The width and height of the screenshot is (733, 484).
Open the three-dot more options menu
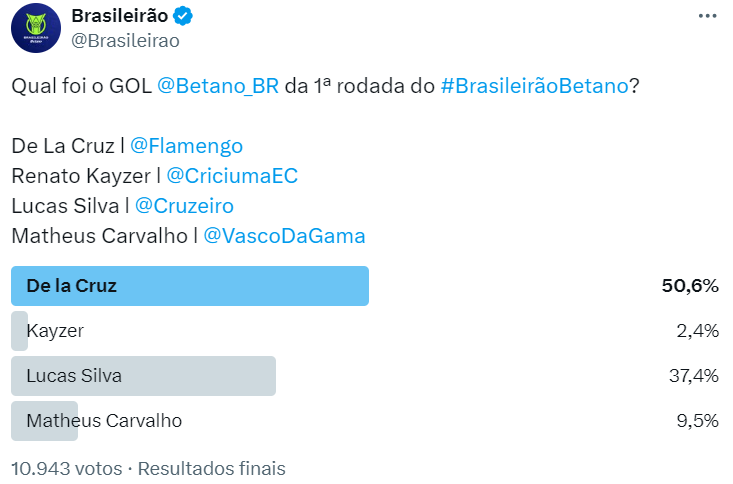707,17
